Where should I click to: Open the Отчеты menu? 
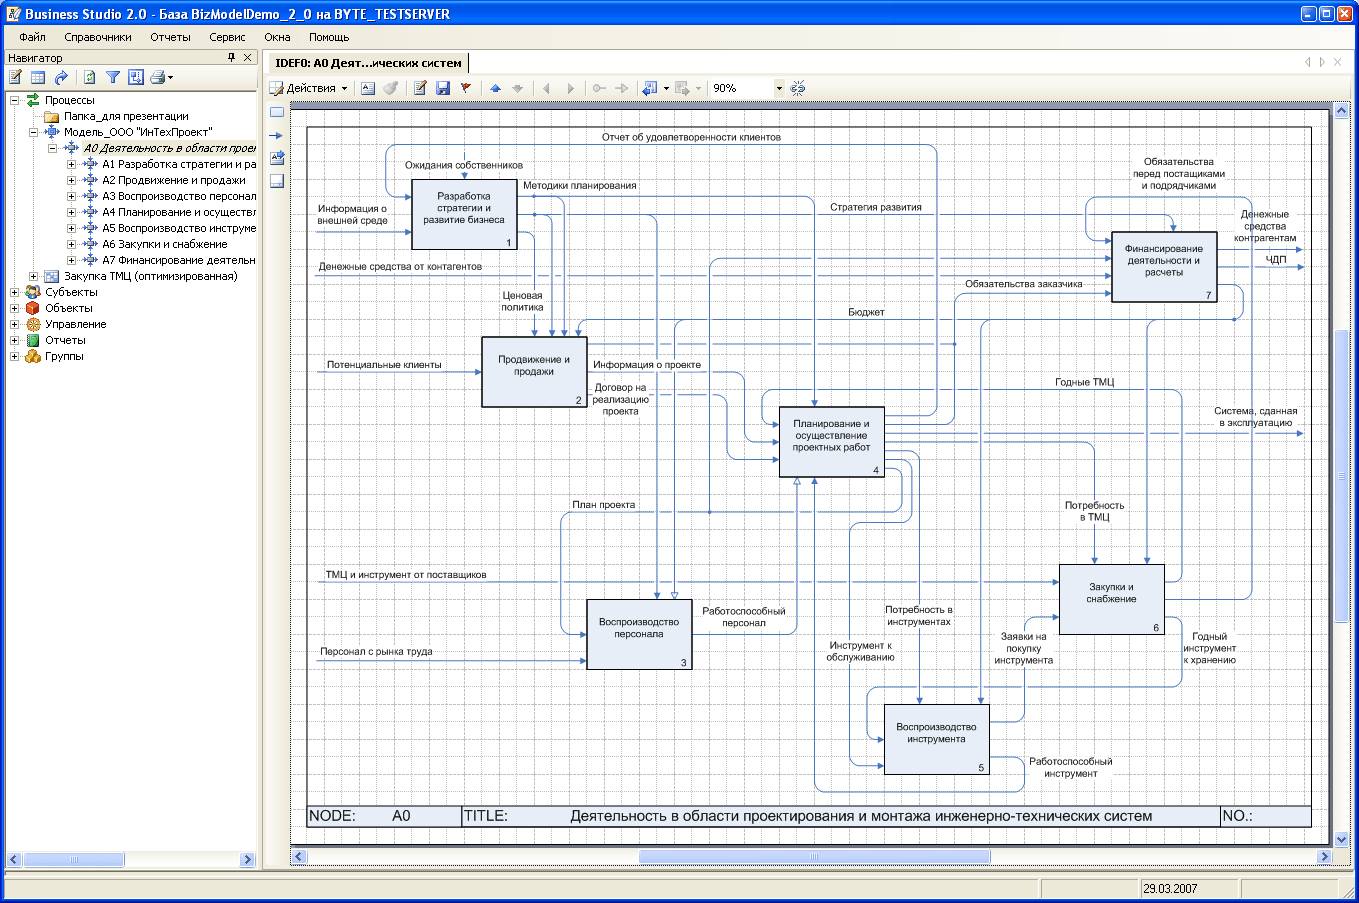point(170,37)
